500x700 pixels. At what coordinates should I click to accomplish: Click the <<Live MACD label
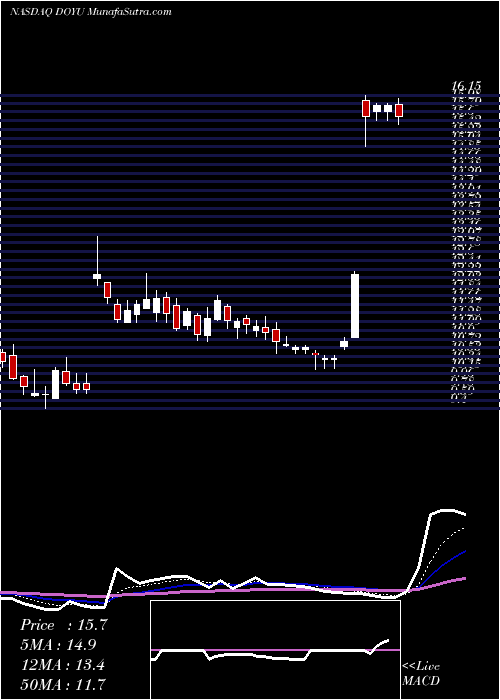click(421, 673)
